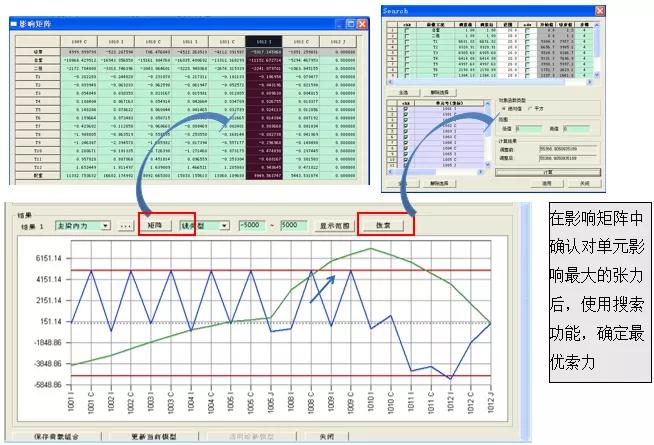Image resolution: width=654 pixels, height=445 pixels.
Task: Select the 绝对值 radio button
Action: coord(503,108)
